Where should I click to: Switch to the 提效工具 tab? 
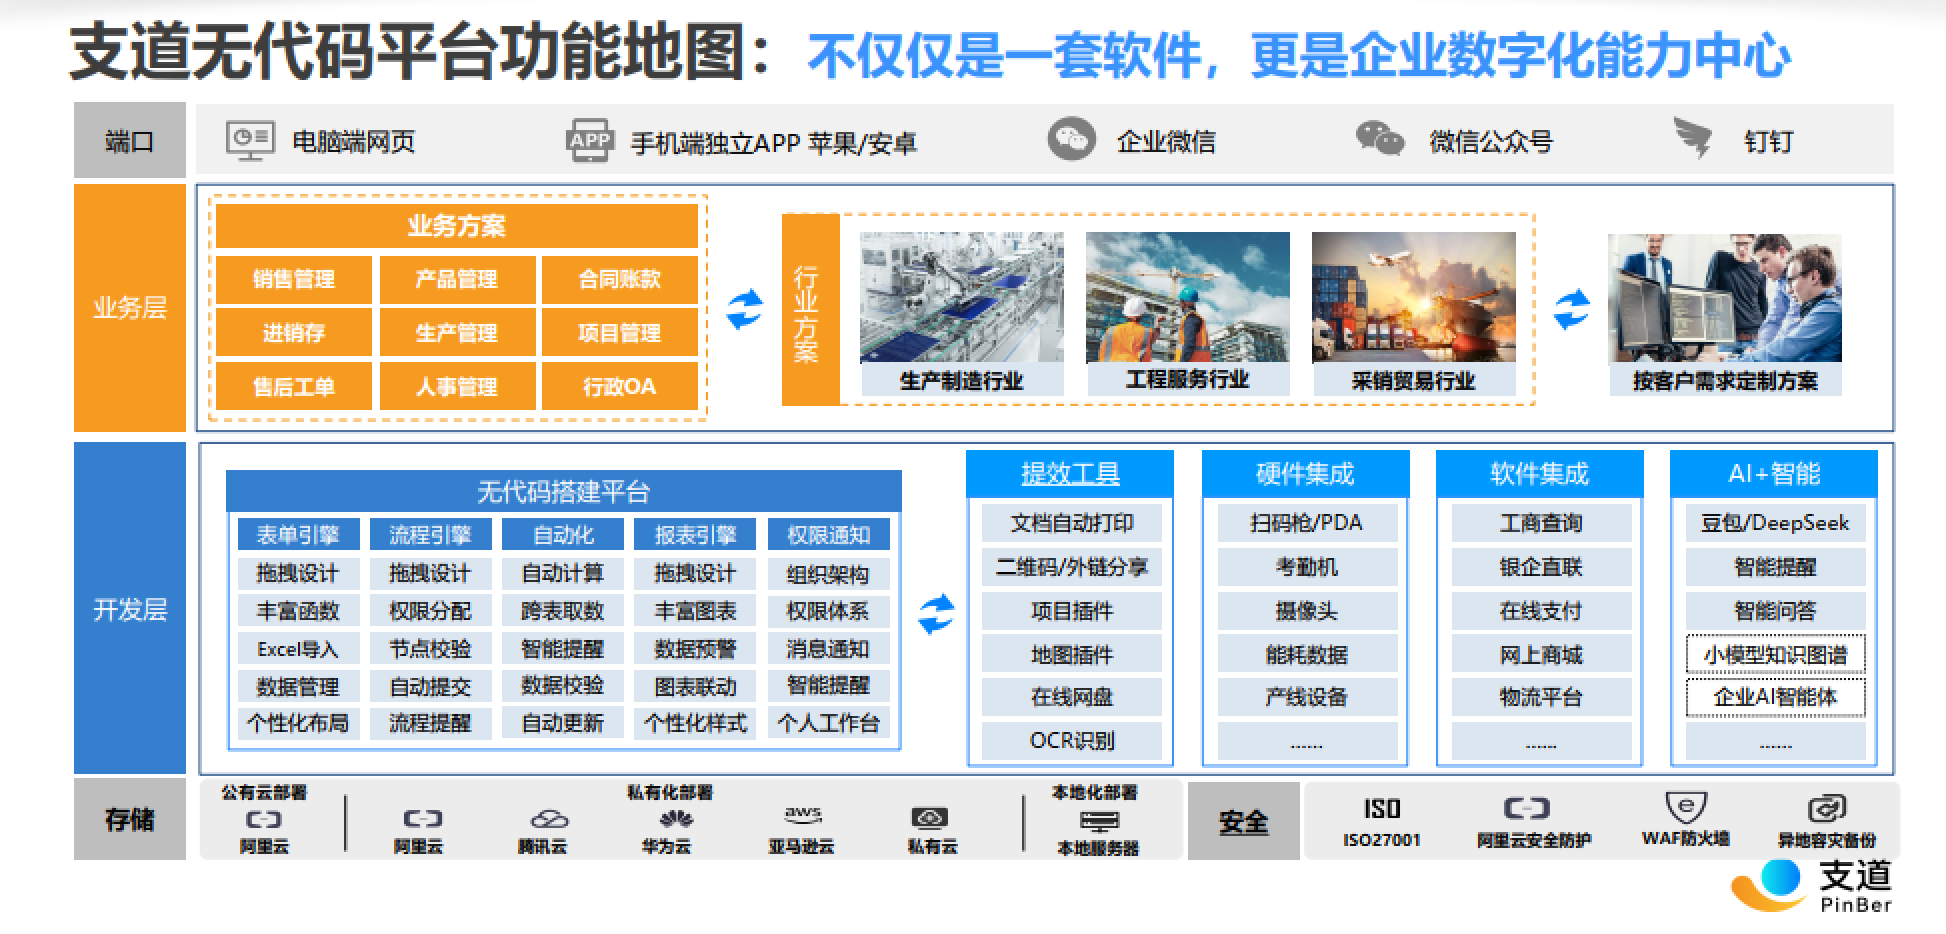(1069, 472)
